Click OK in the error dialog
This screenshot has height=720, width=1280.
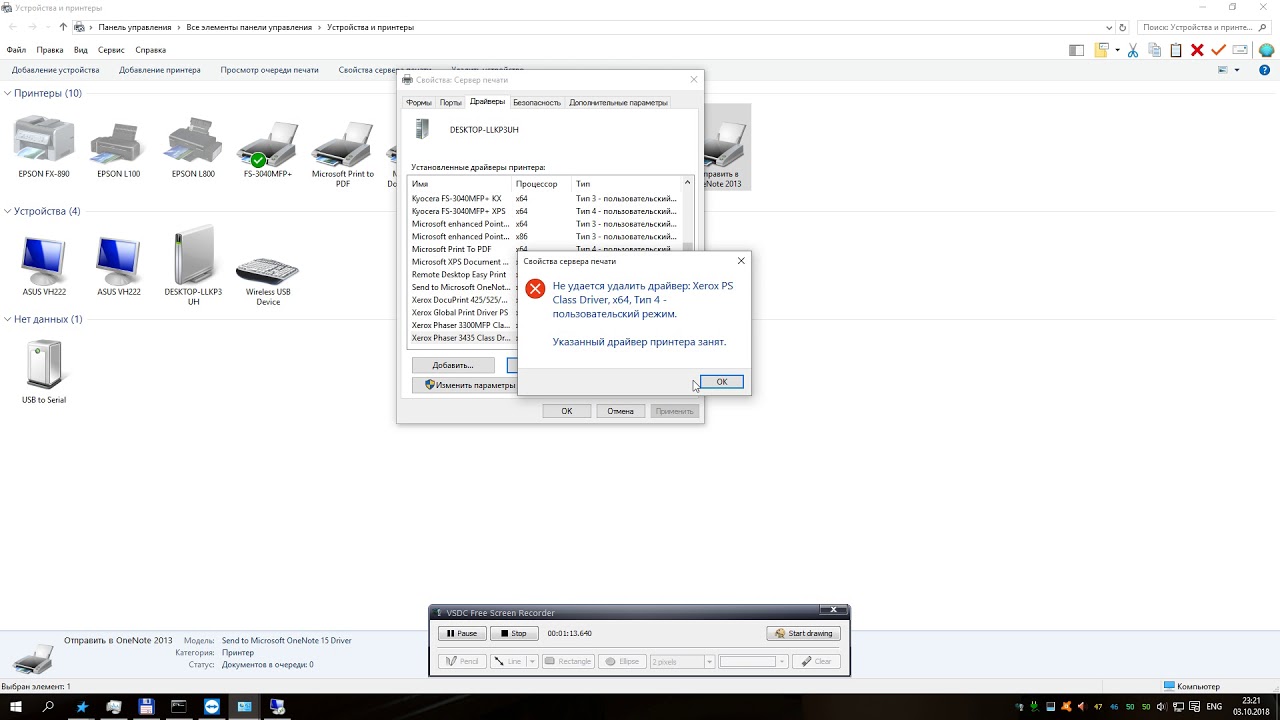(721, 382)
